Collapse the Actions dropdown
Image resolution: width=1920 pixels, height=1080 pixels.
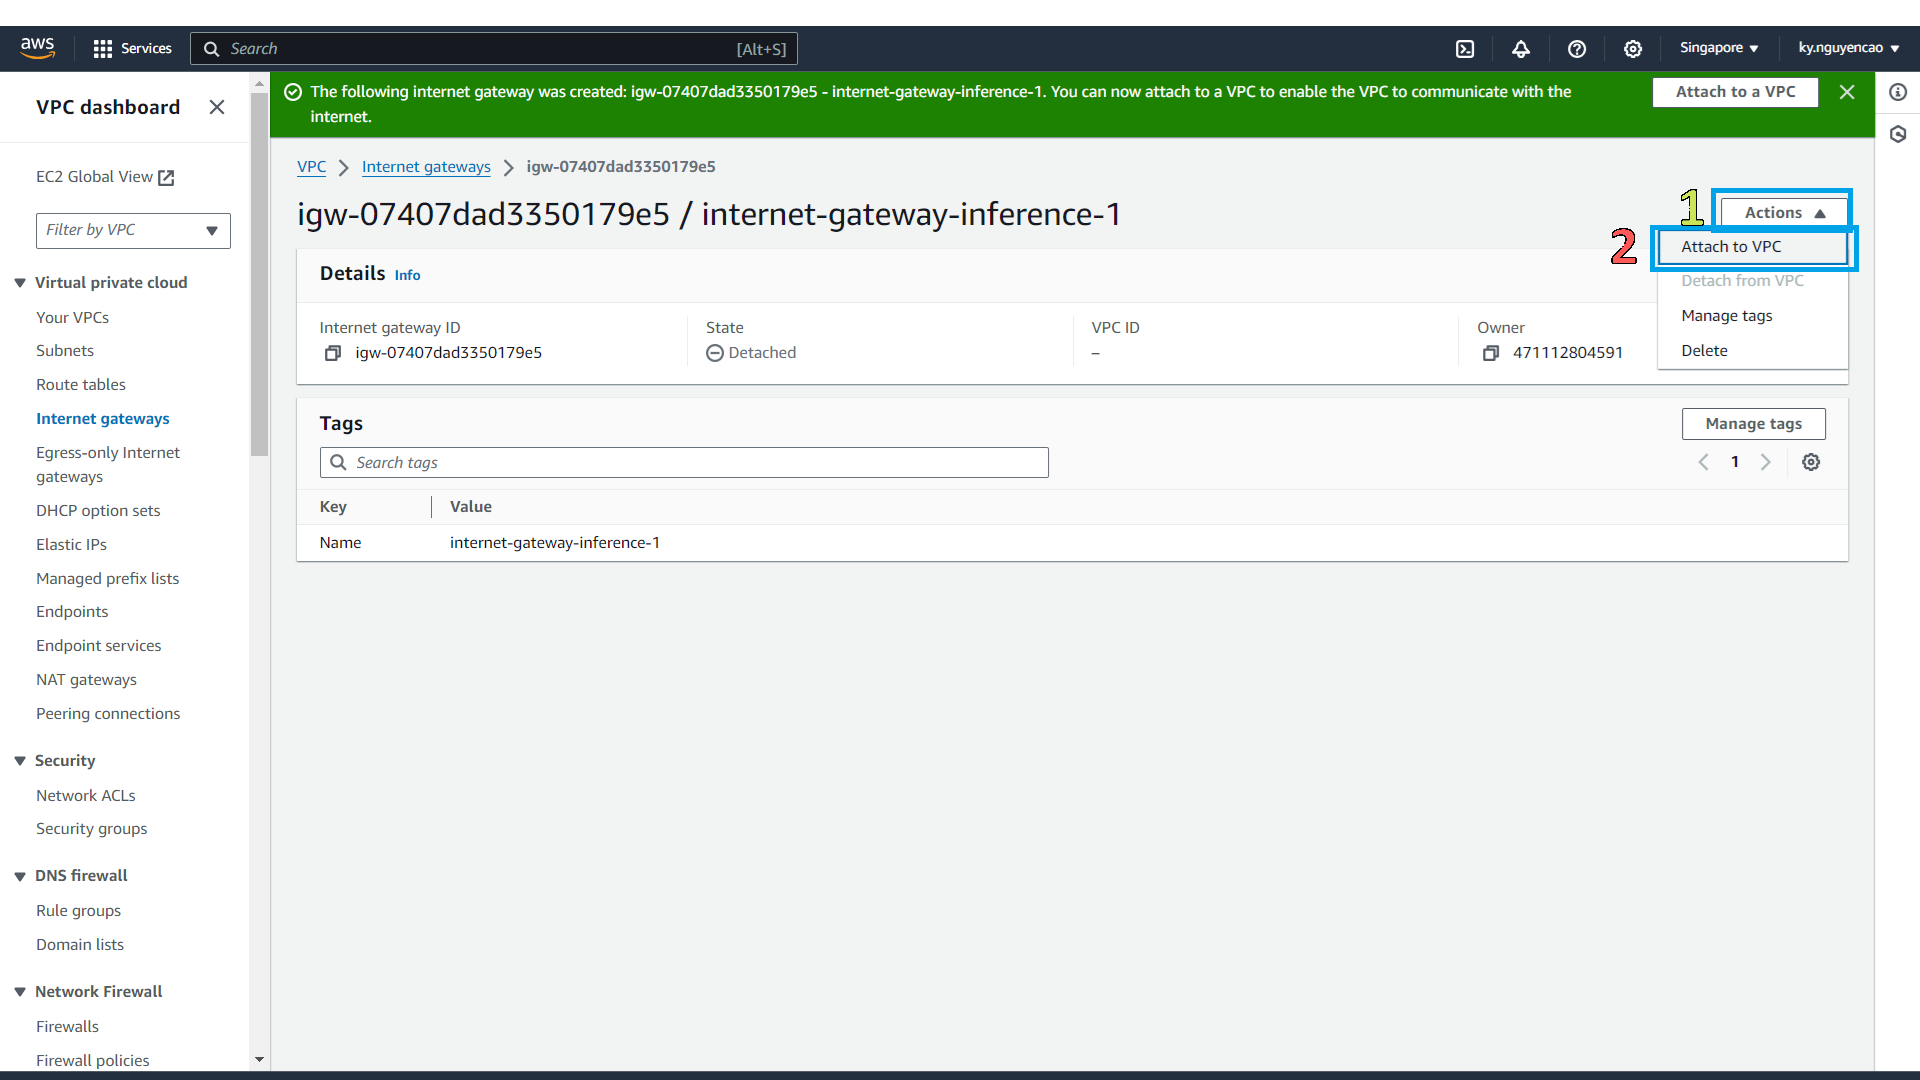(1784, 213)
